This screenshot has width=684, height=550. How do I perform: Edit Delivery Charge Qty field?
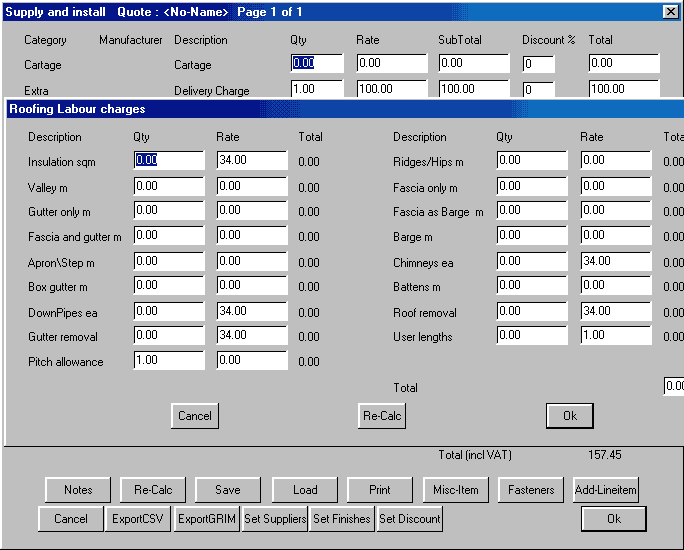(x=317, y=89)
